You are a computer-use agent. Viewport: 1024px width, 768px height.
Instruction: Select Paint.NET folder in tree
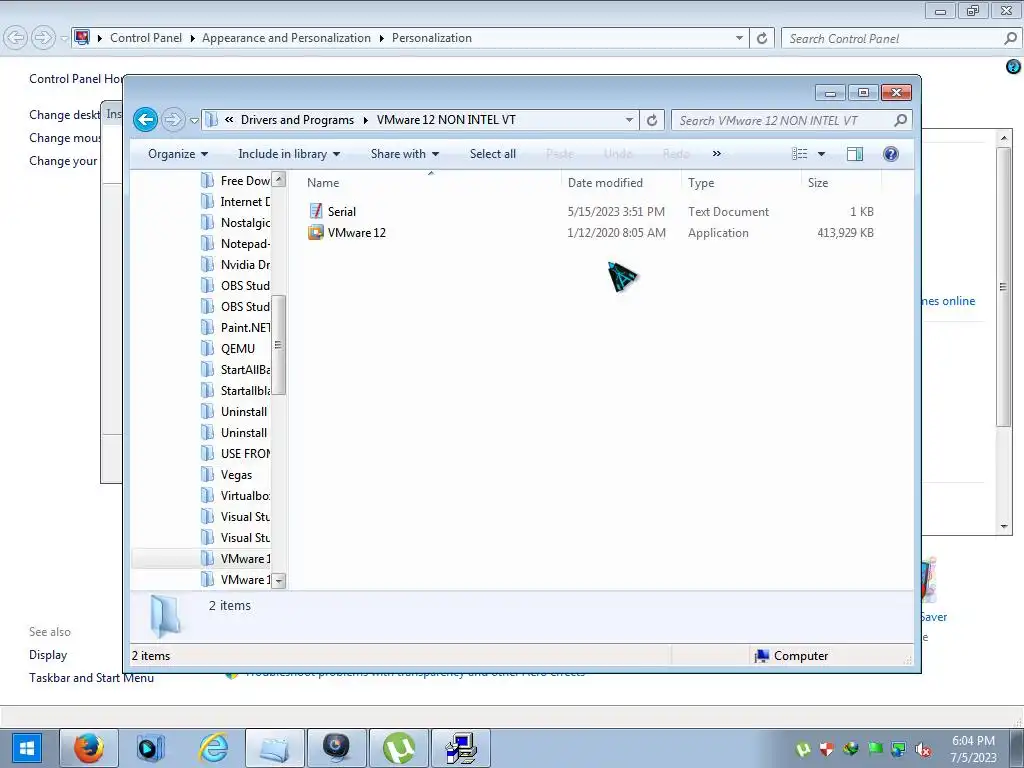point(245,328)
